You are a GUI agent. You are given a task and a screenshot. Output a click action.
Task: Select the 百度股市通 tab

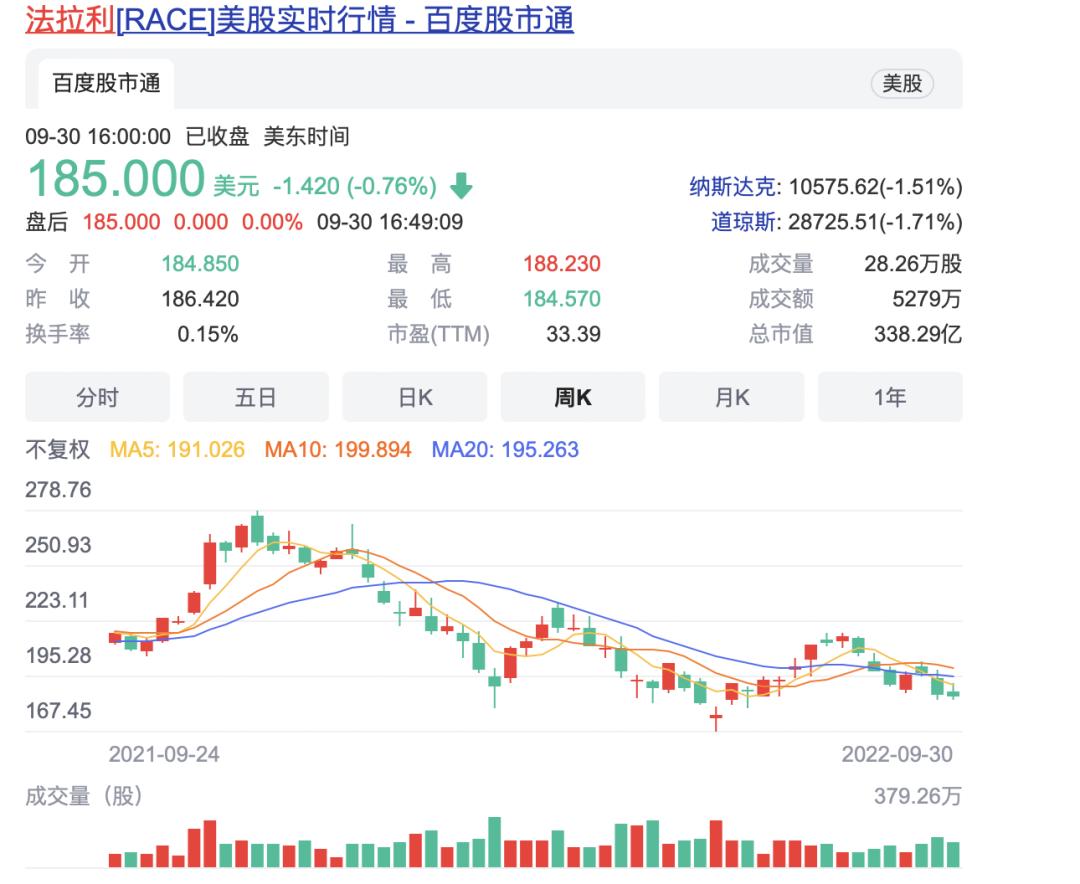click(106, 83)
